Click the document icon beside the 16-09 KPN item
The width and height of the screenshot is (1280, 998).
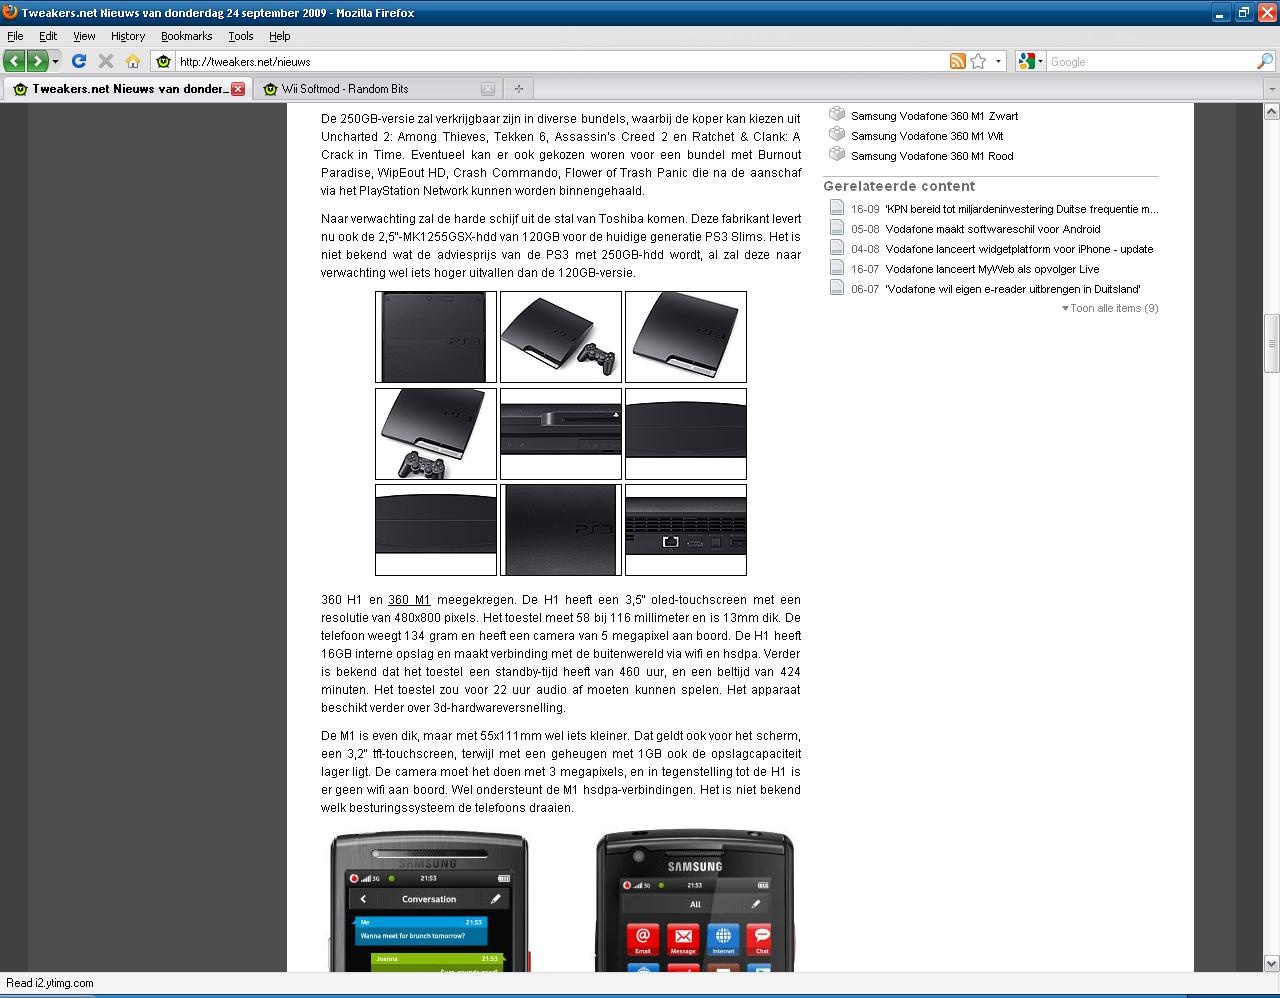837,208
